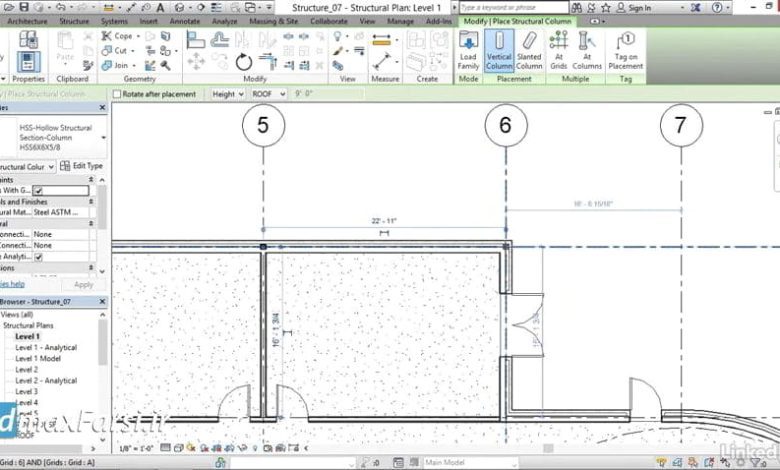Image resolution: width=780 pixels, height=470 pixels.
Task: Click the Join geometry tool
Action: tap(115, 65)
